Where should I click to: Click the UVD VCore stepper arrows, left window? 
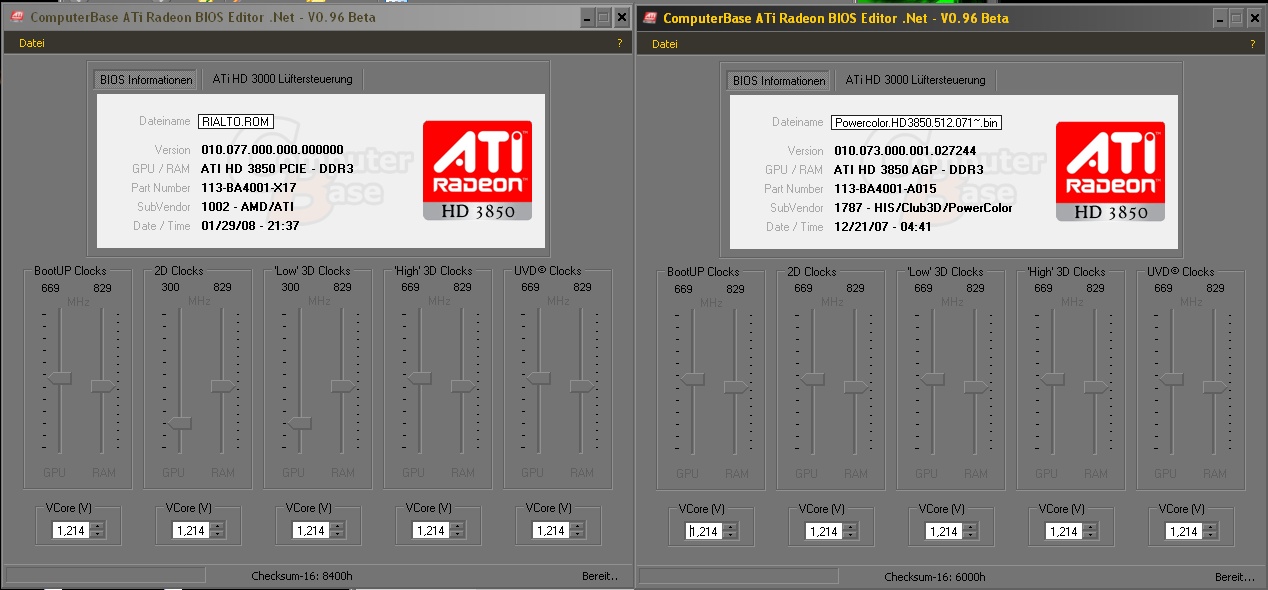coord(577,530)
